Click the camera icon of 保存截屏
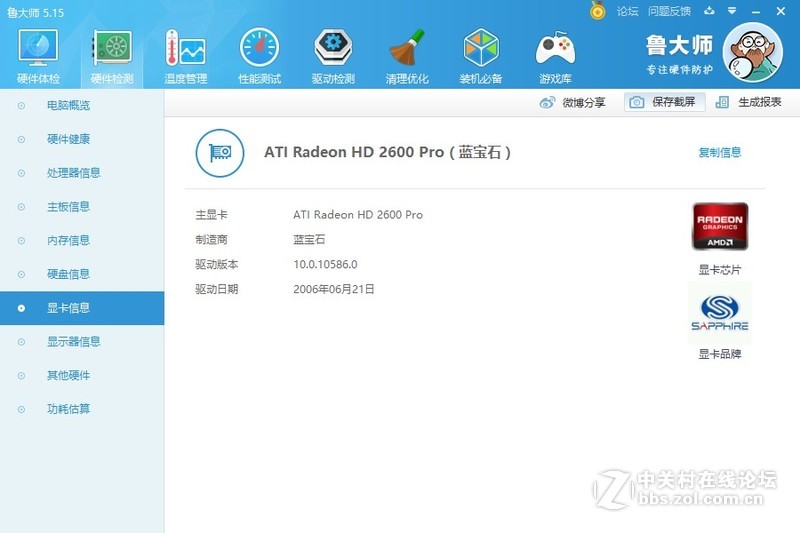The image size is (800, 533). click(636, 103)
